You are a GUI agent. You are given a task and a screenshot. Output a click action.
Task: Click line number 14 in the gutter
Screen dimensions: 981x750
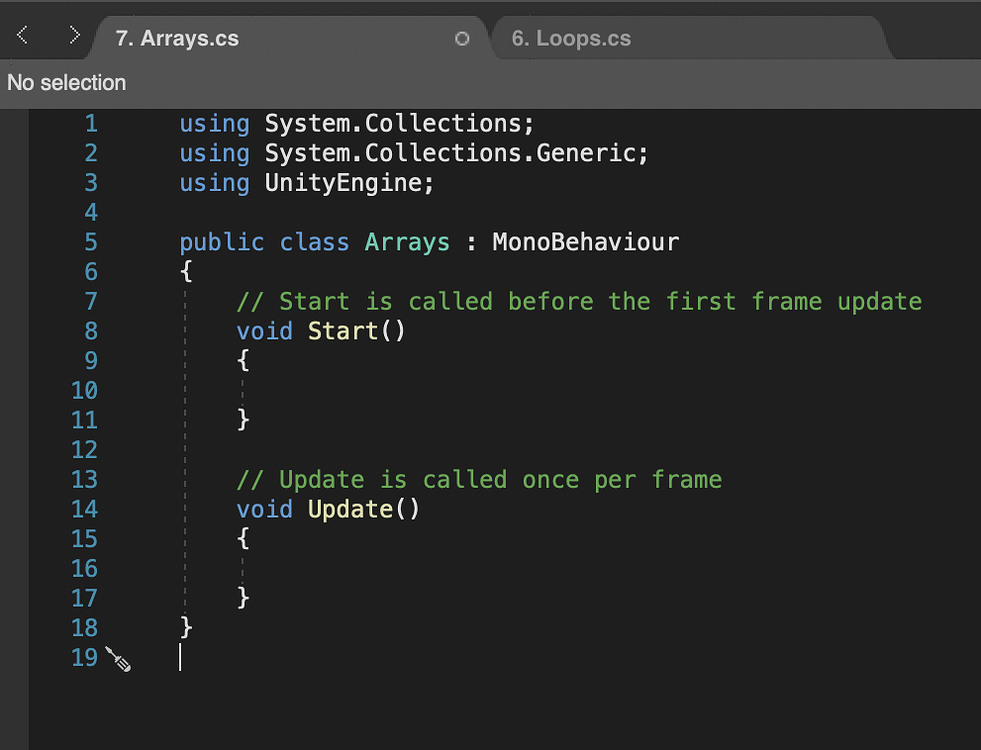coord(85,509)
